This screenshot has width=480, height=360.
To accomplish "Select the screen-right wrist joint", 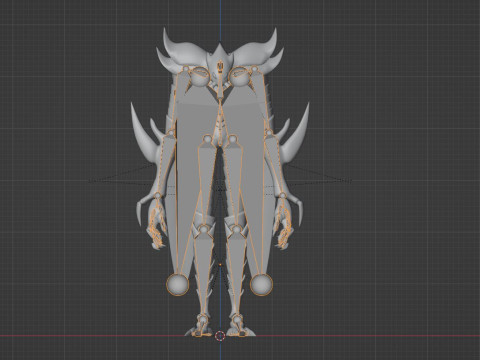I will point(282,196).
